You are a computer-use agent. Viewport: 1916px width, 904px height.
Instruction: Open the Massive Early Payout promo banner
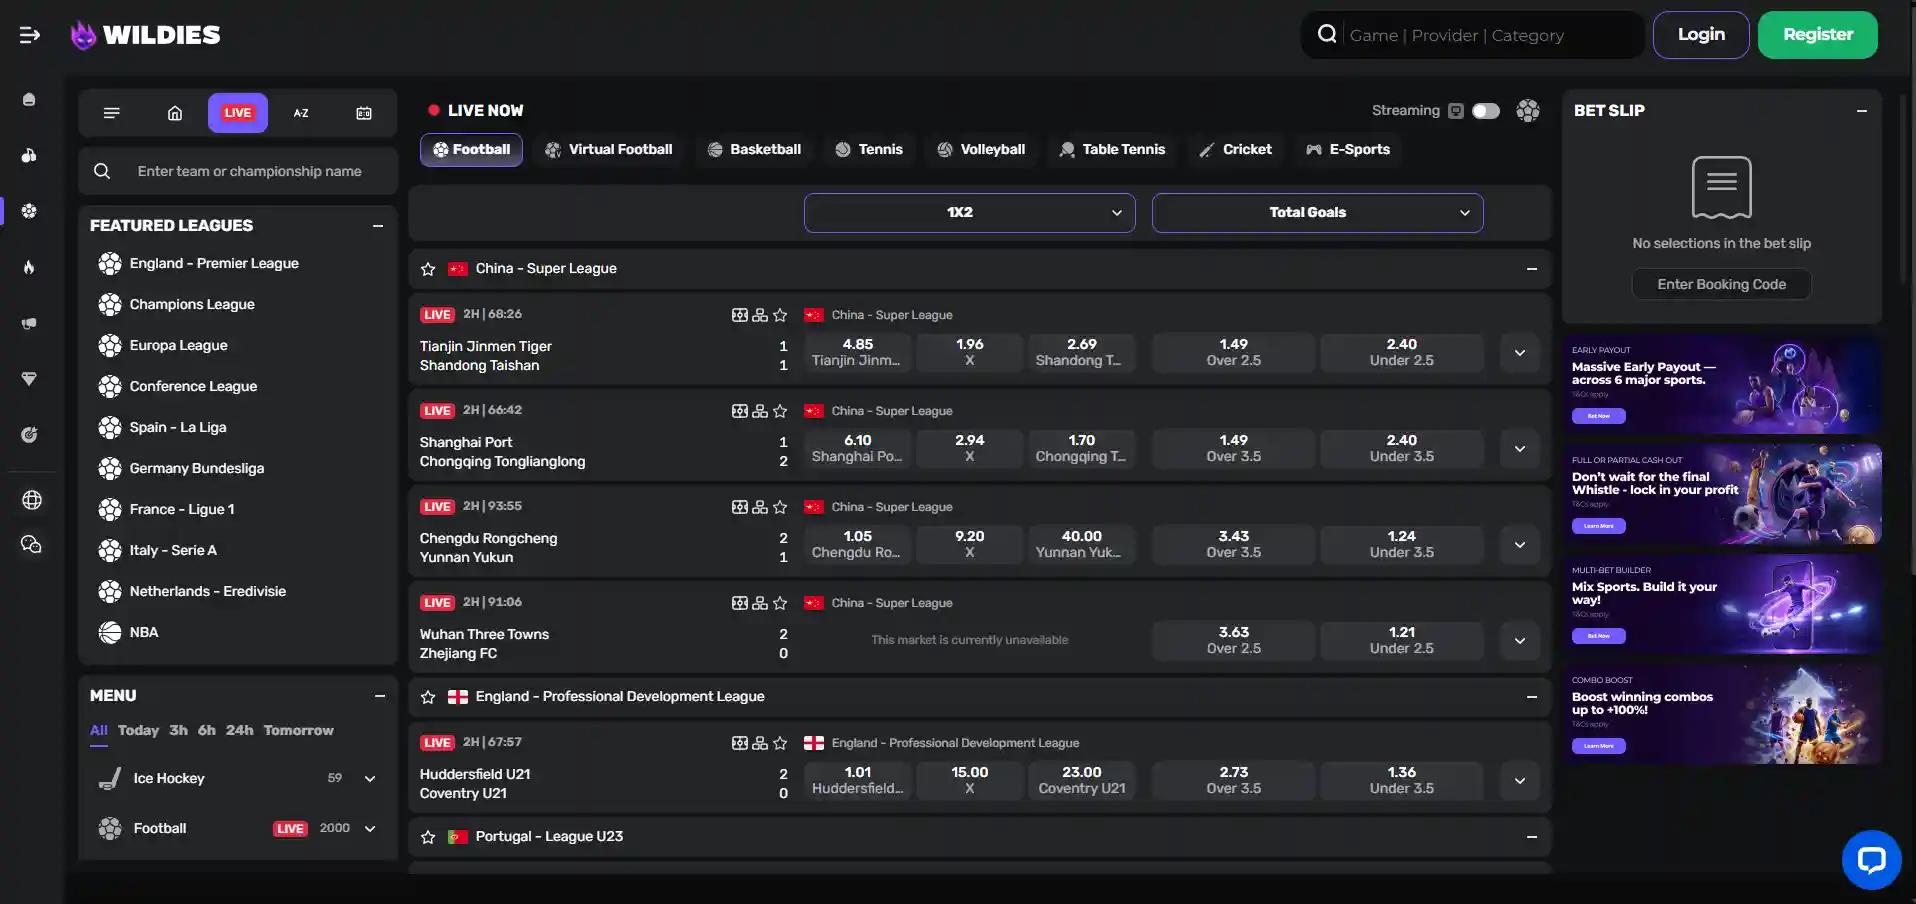point(1722,385)
